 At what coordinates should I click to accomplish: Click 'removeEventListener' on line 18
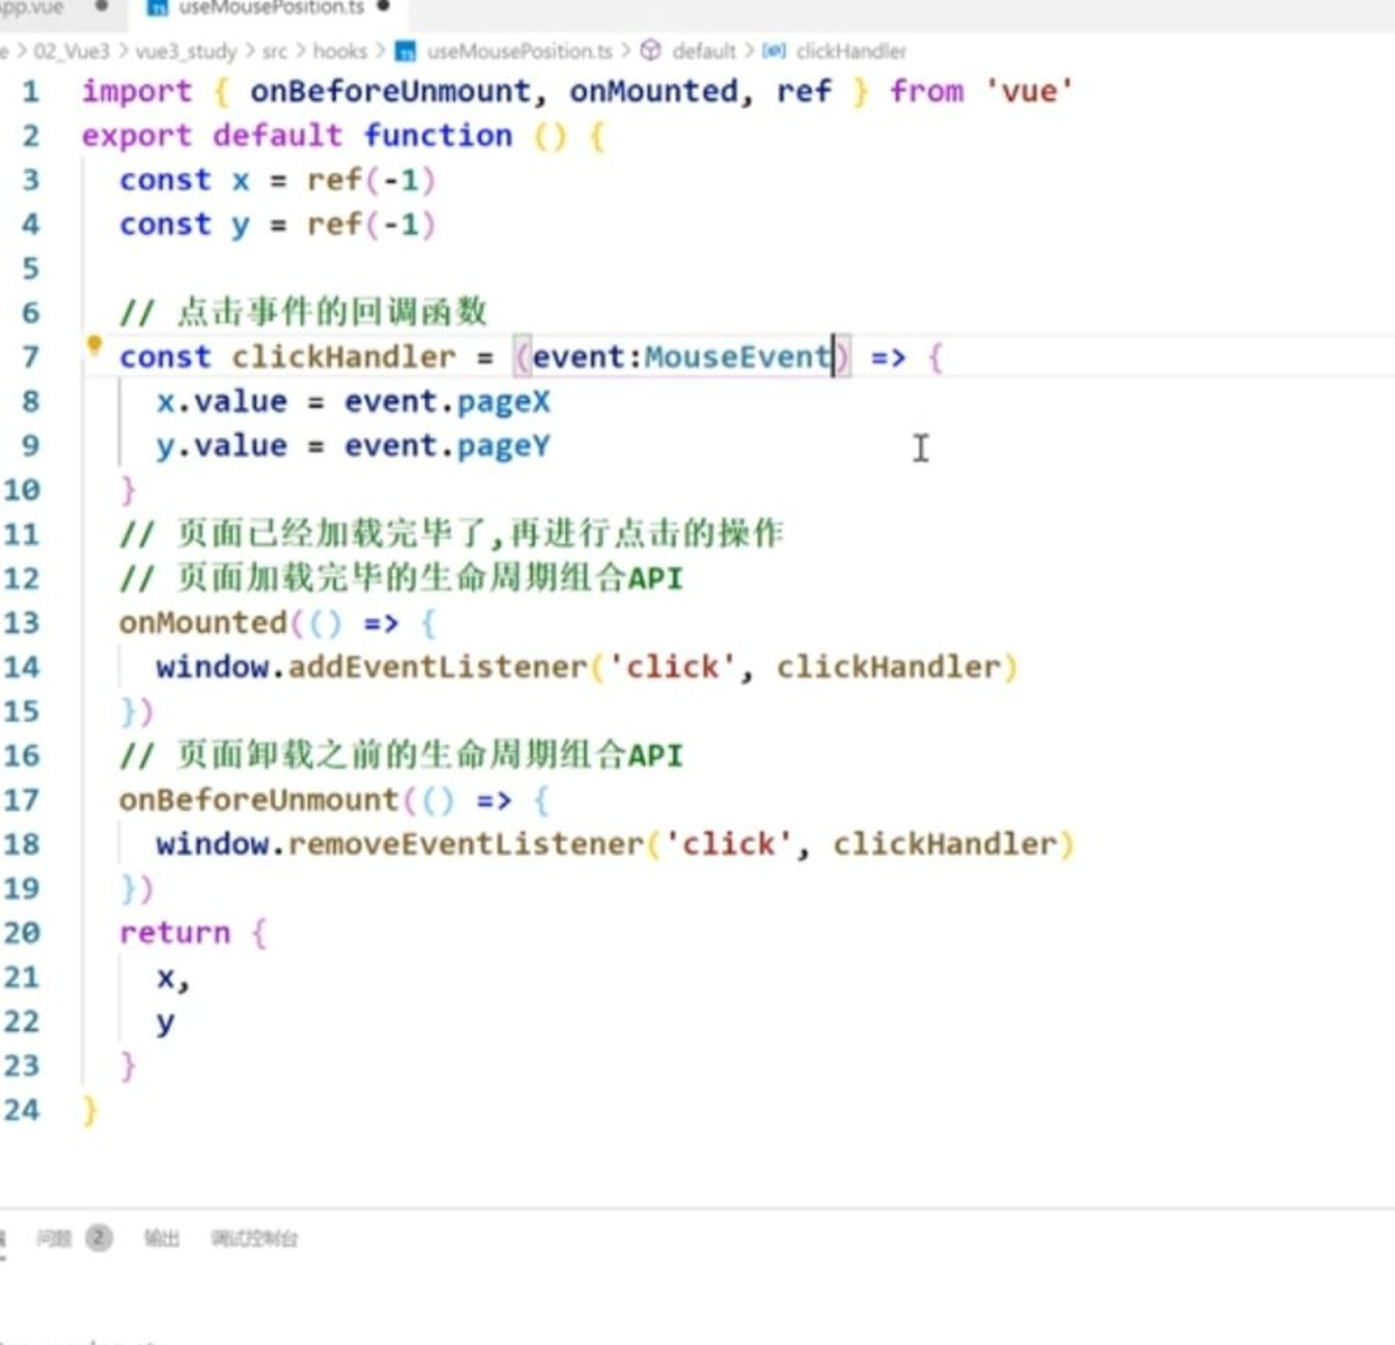(466, 844)
